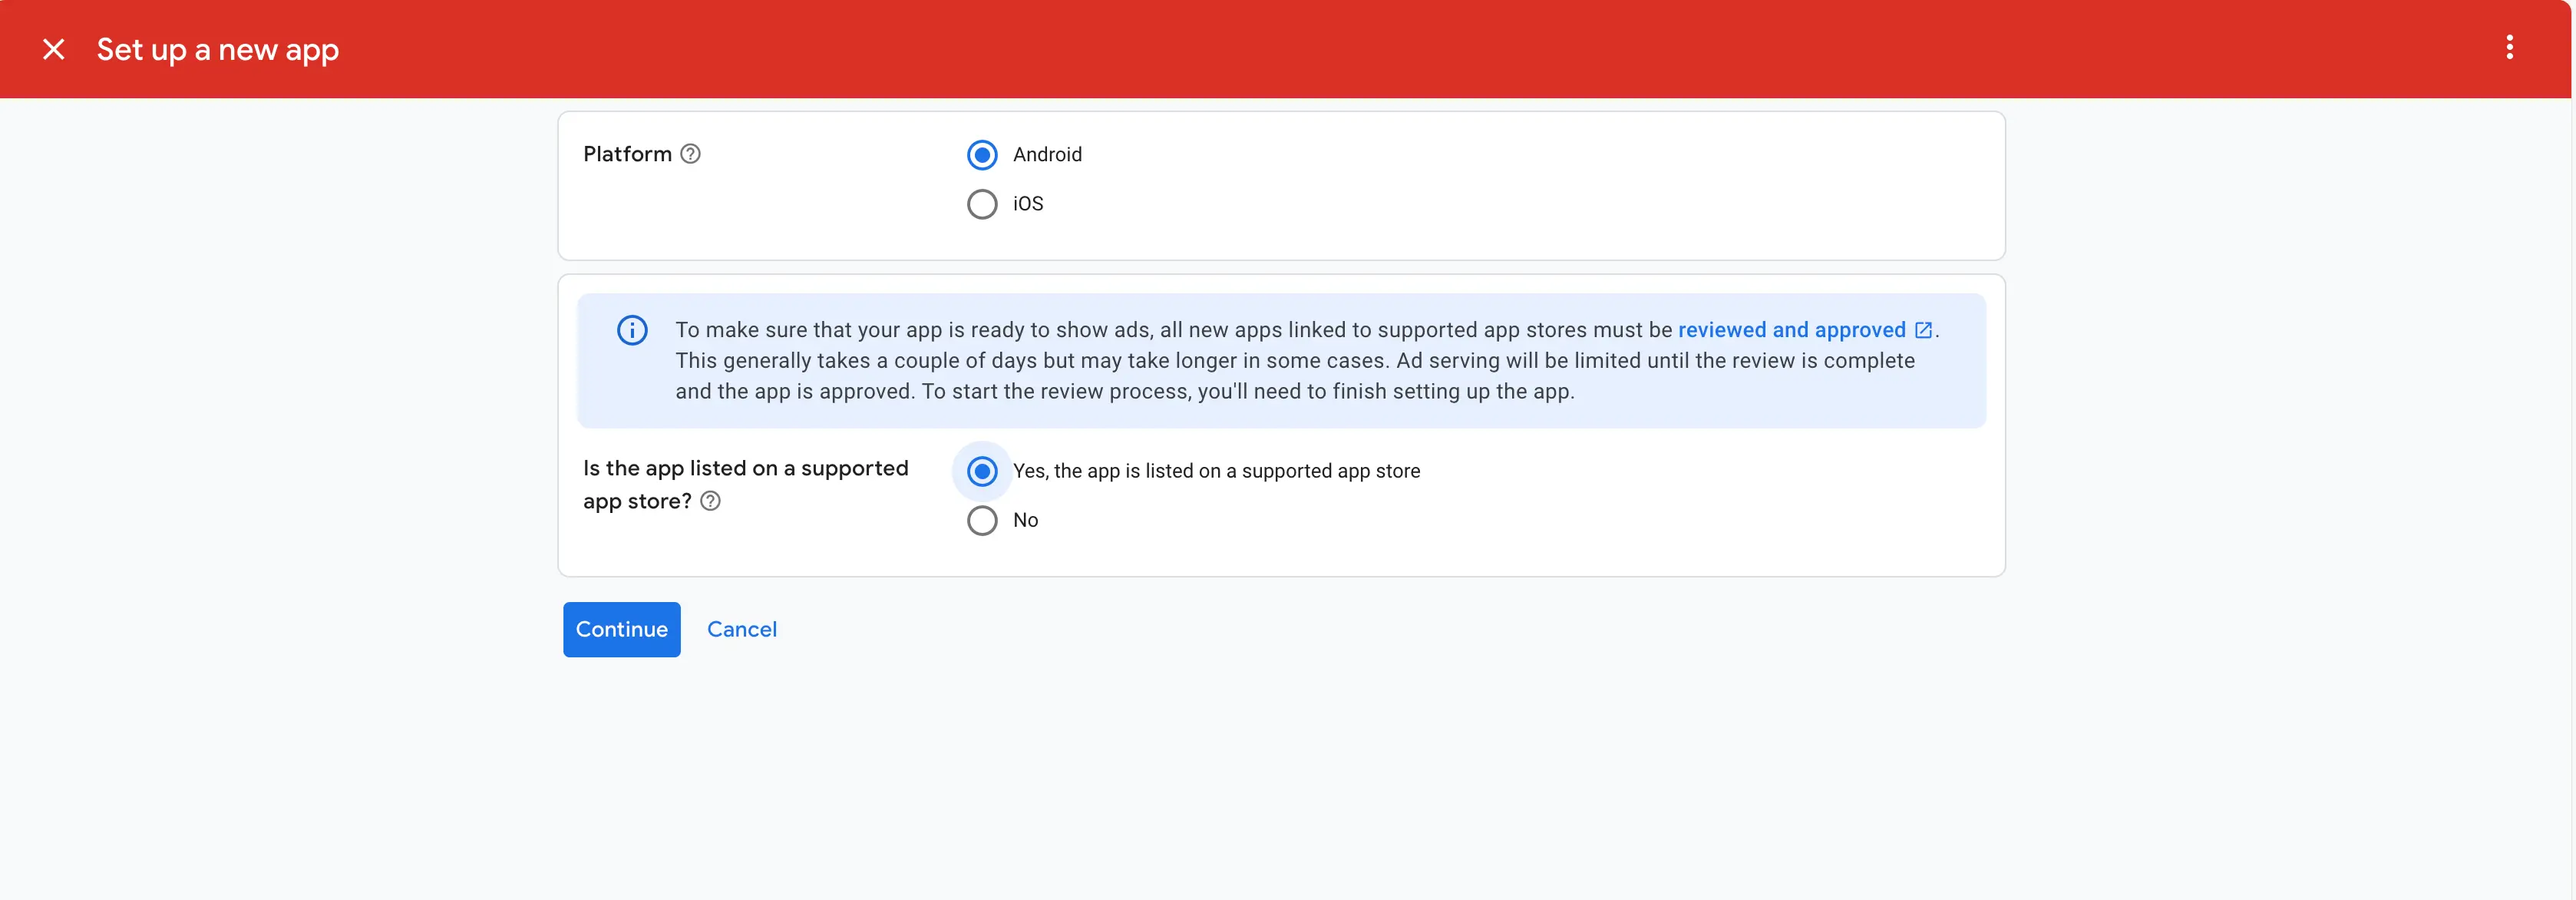Enable the No app store option
This screenshot has width=2576, height=900.
pos(981,522)
